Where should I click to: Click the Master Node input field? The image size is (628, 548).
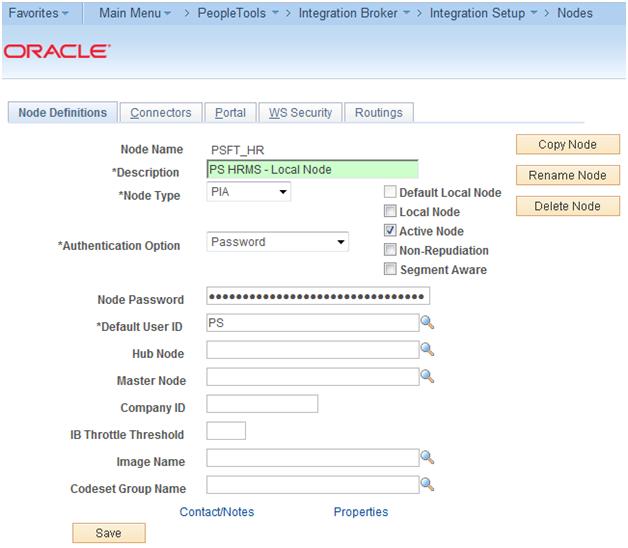(x=313, y=377)
